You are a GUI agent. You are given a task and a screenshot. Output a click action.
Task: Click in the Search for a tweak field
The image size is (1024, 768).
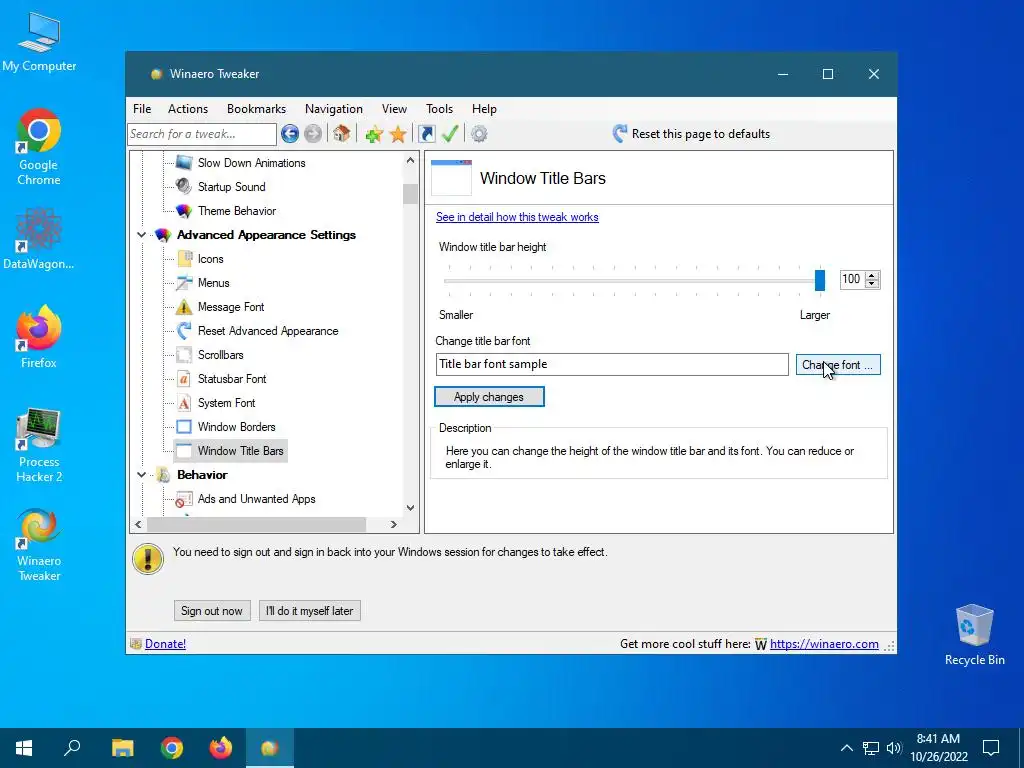[x=202, y=134]
